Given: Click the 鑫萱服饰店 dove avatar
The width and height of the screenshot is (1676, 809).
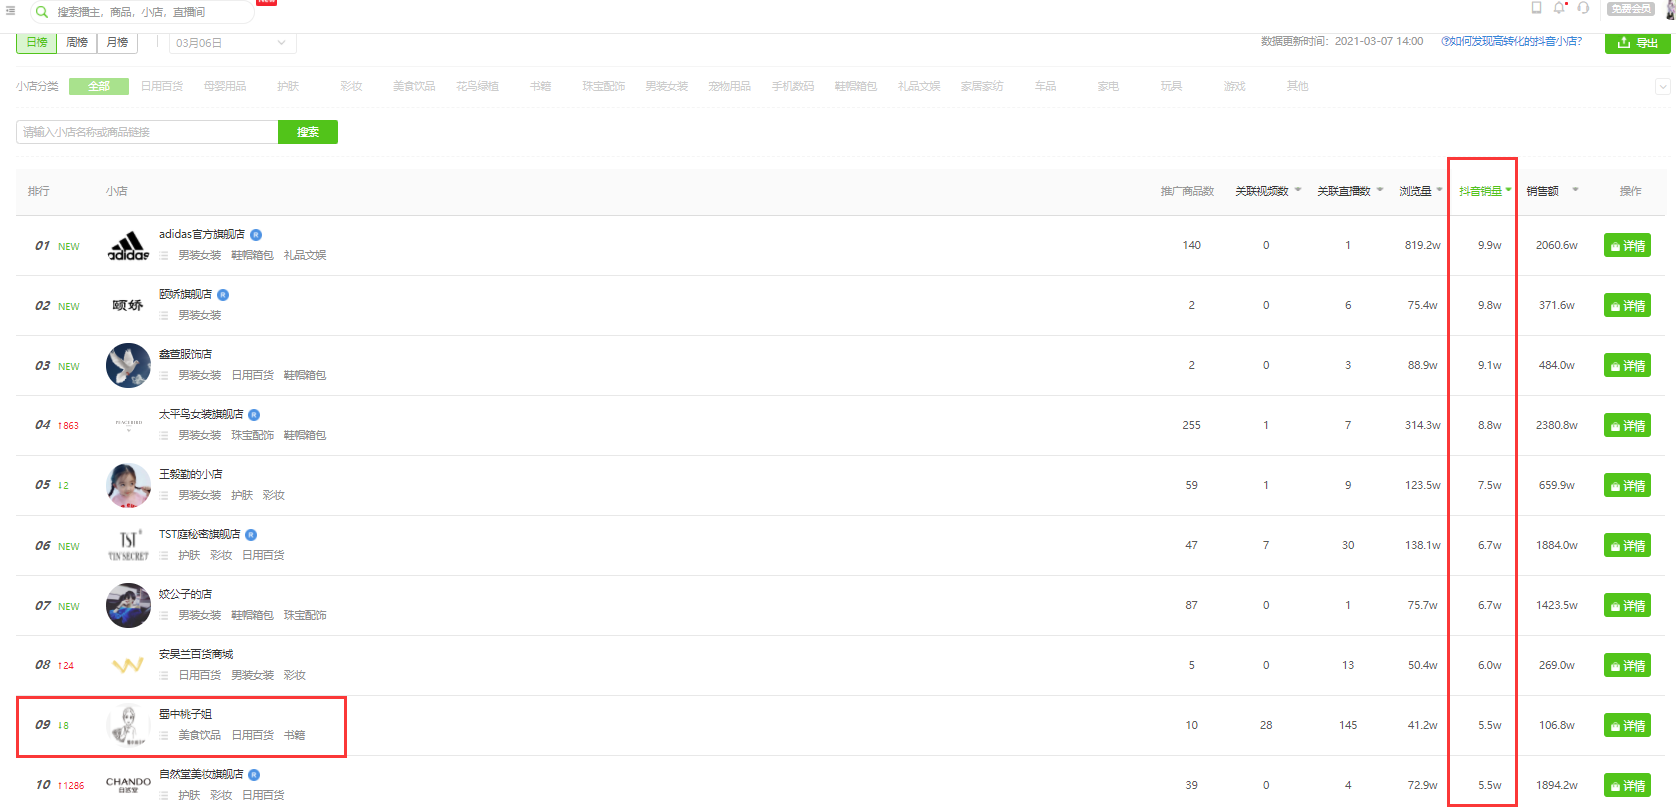Looking at the screenshot, I should (x=128, y=366).
